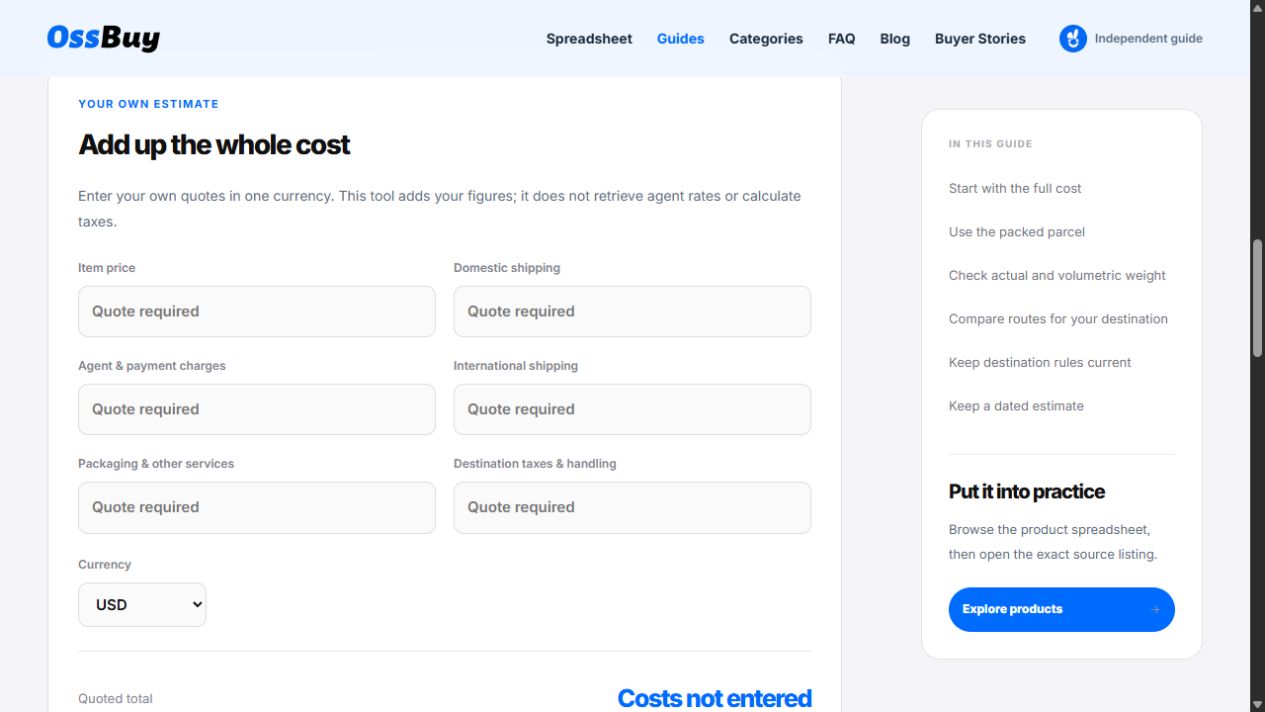Screen dimensions: 1265x712
Task: Focus the Destination taxes & handling field
Action: pyautogui.click(x=632, y=507)
